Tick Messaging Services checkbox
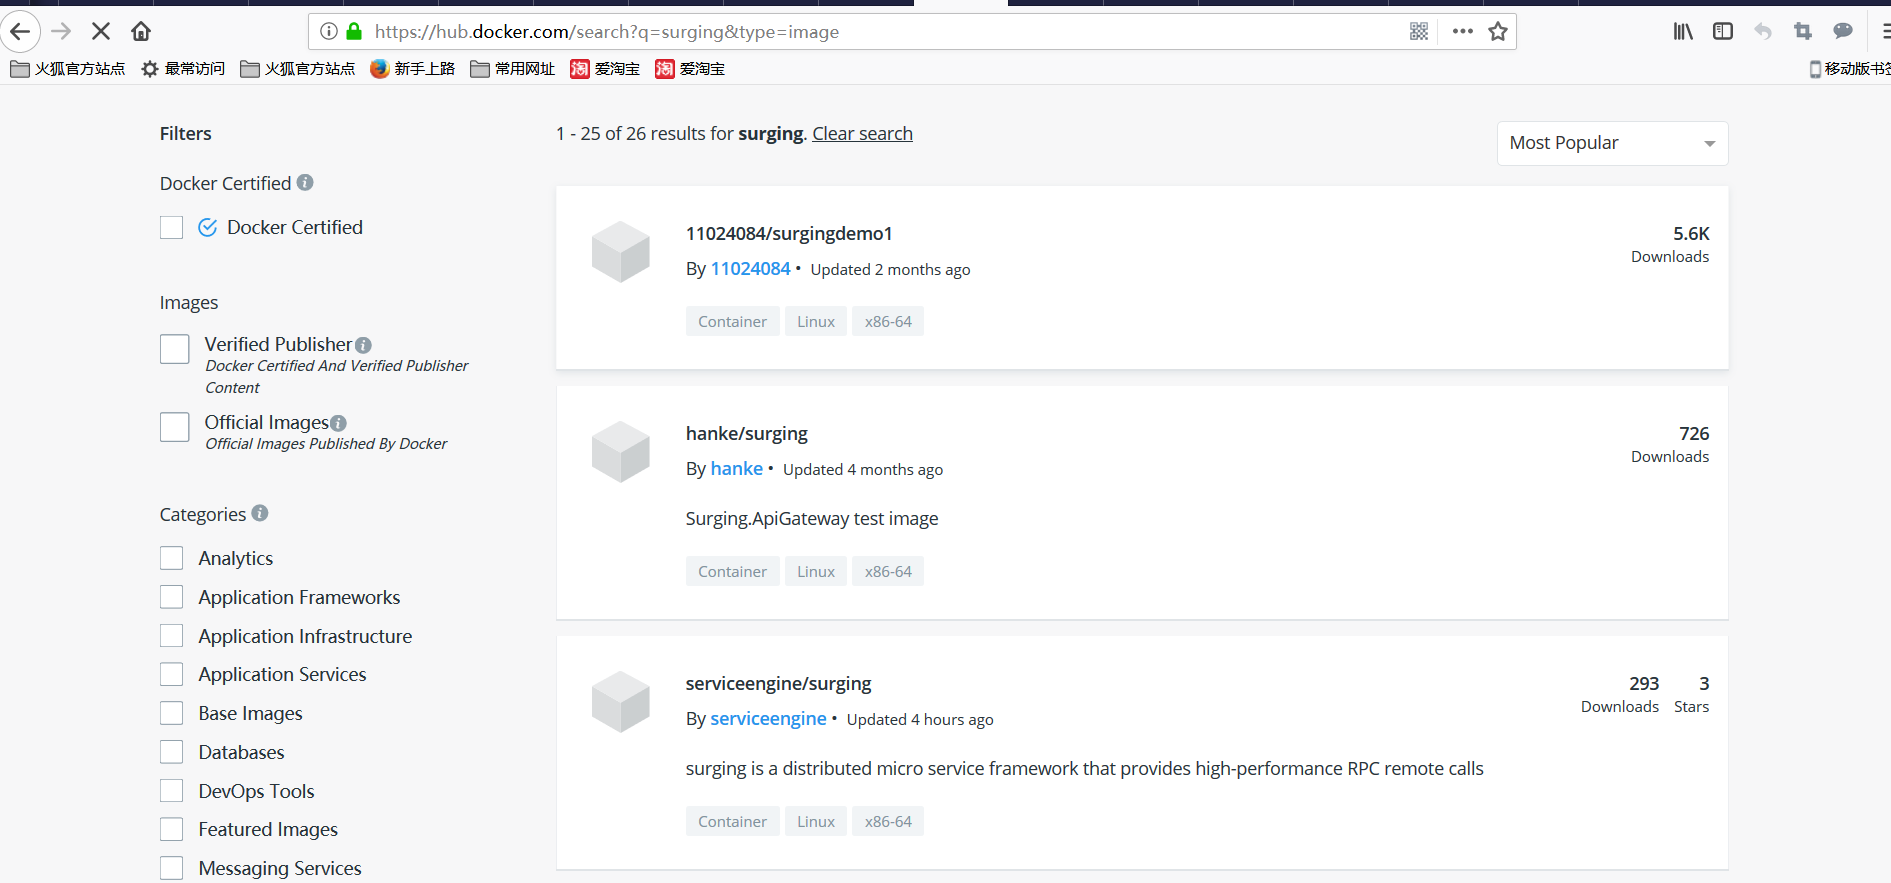This screenshot has height=883, width=1891. [x=172, y=868]
